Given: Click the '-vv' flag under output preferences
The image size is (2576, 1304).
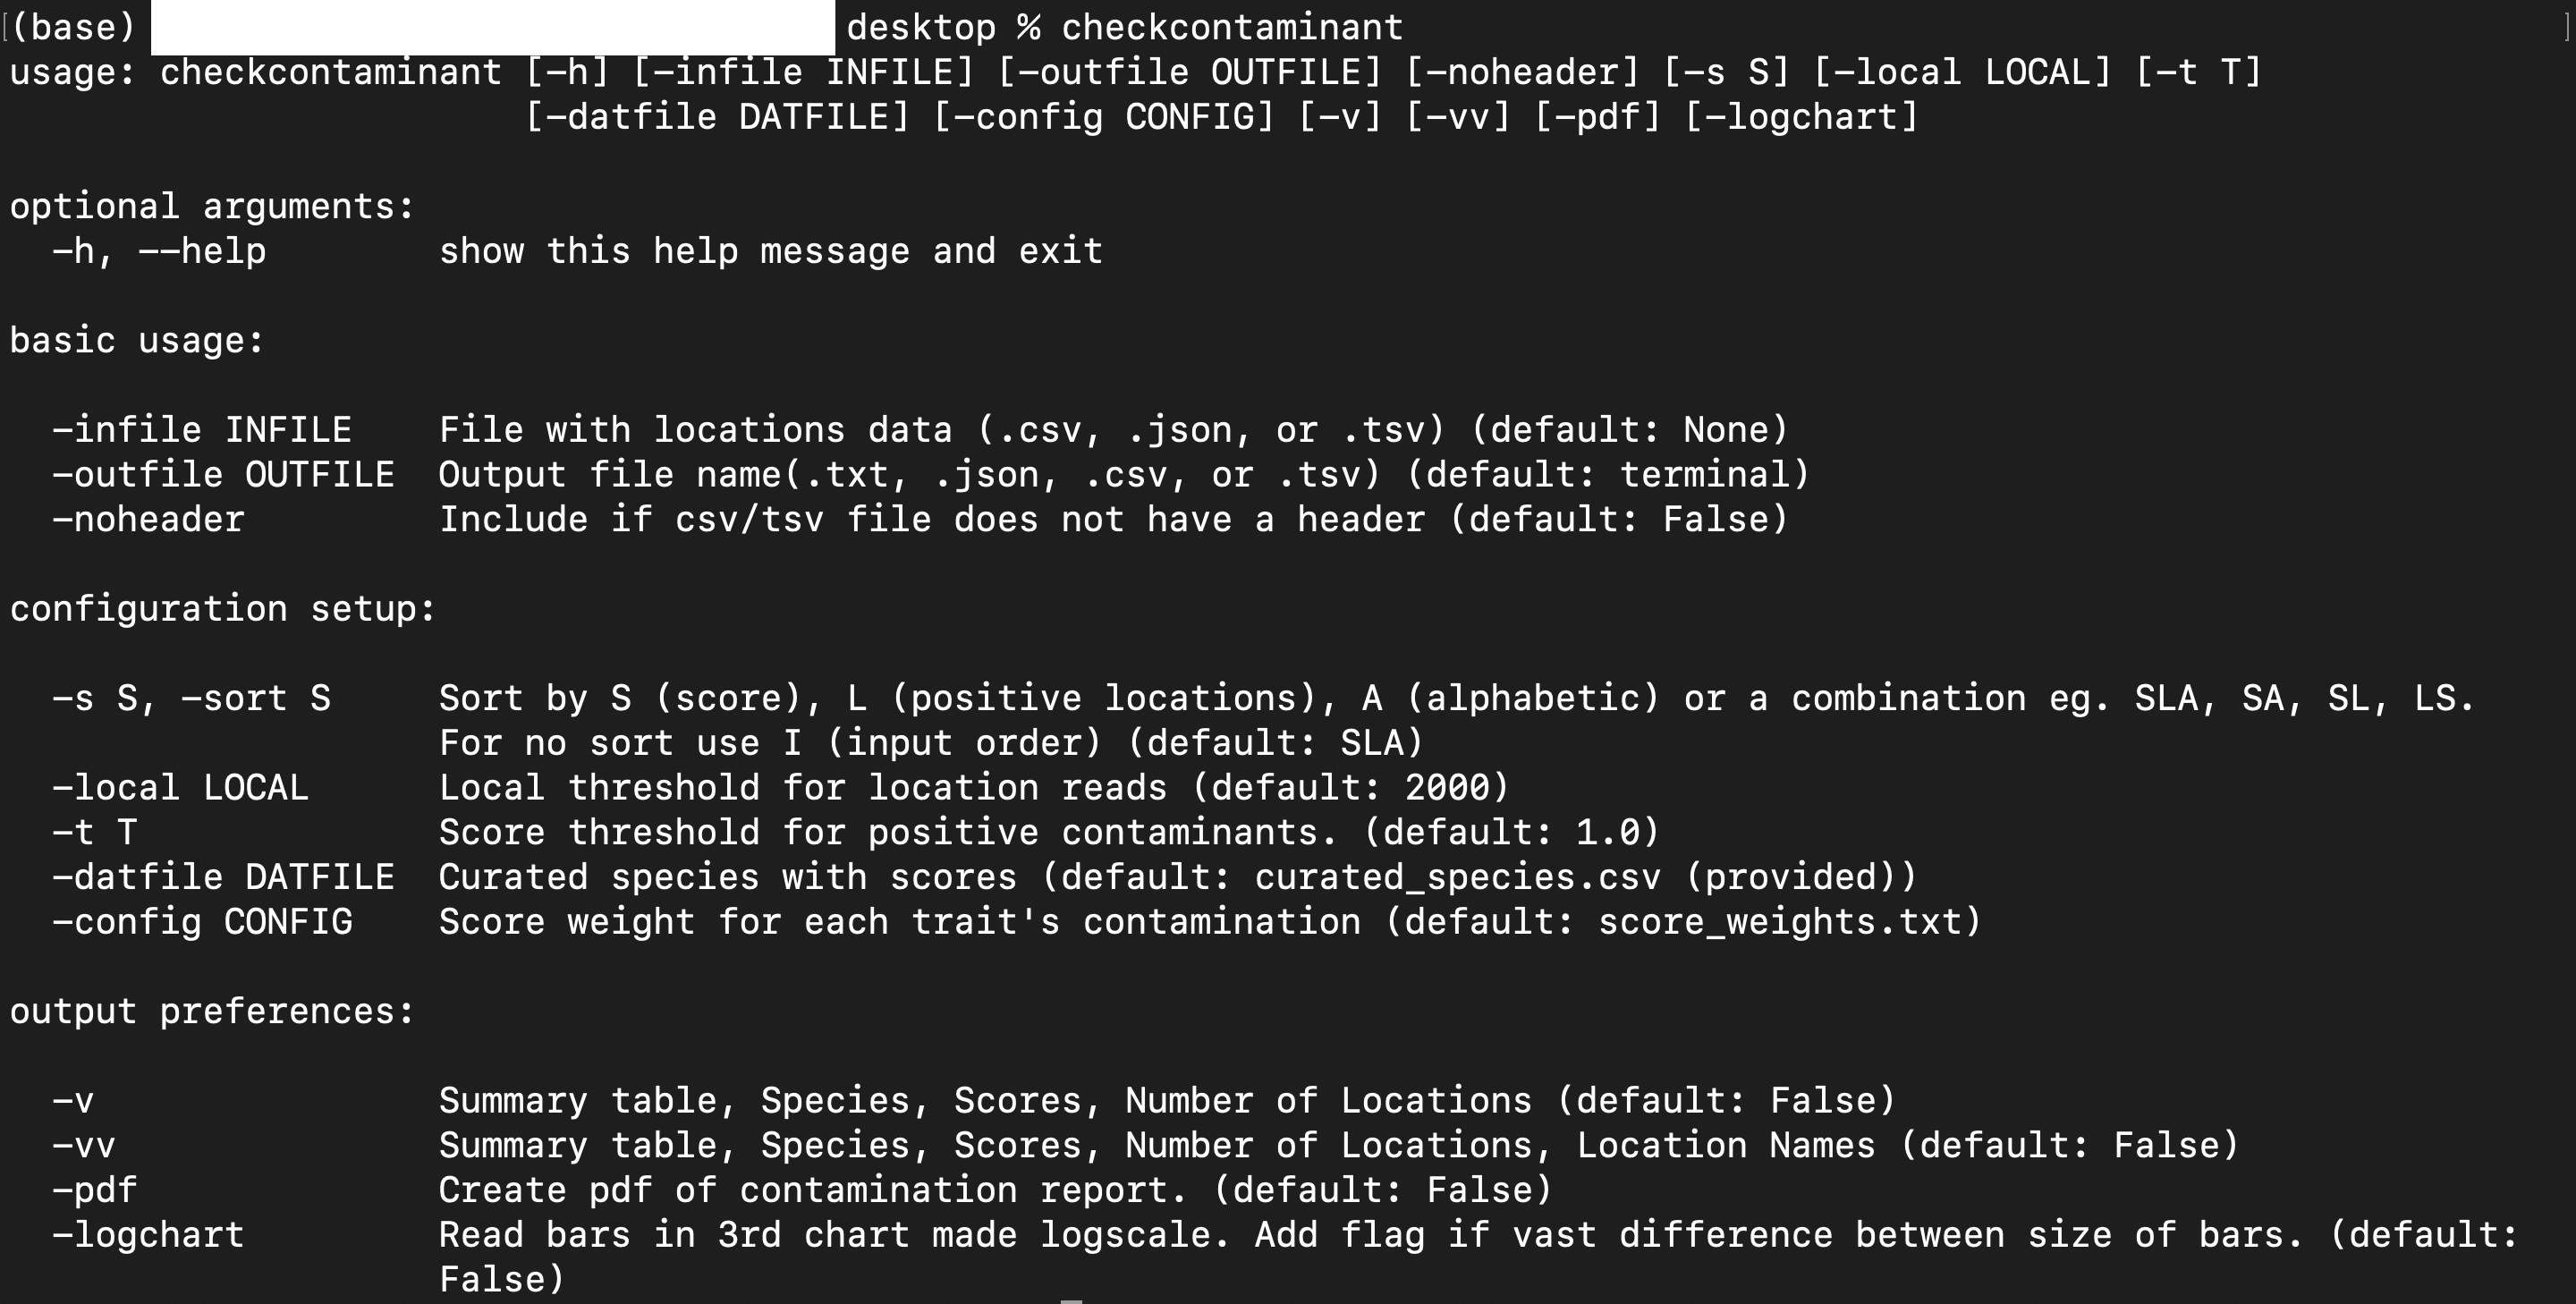Looking at the screenshot, I should click(84, 1146).
